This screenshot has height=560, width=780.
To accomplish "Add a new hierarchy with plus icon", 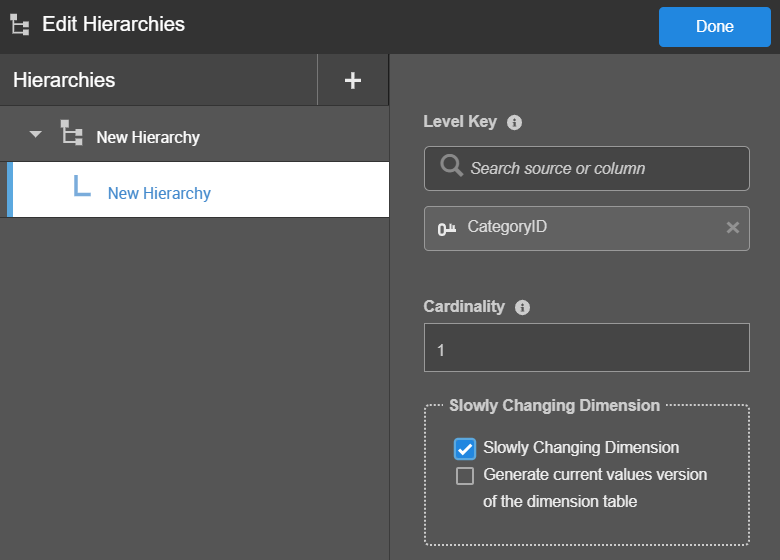I will click(352, 81).
